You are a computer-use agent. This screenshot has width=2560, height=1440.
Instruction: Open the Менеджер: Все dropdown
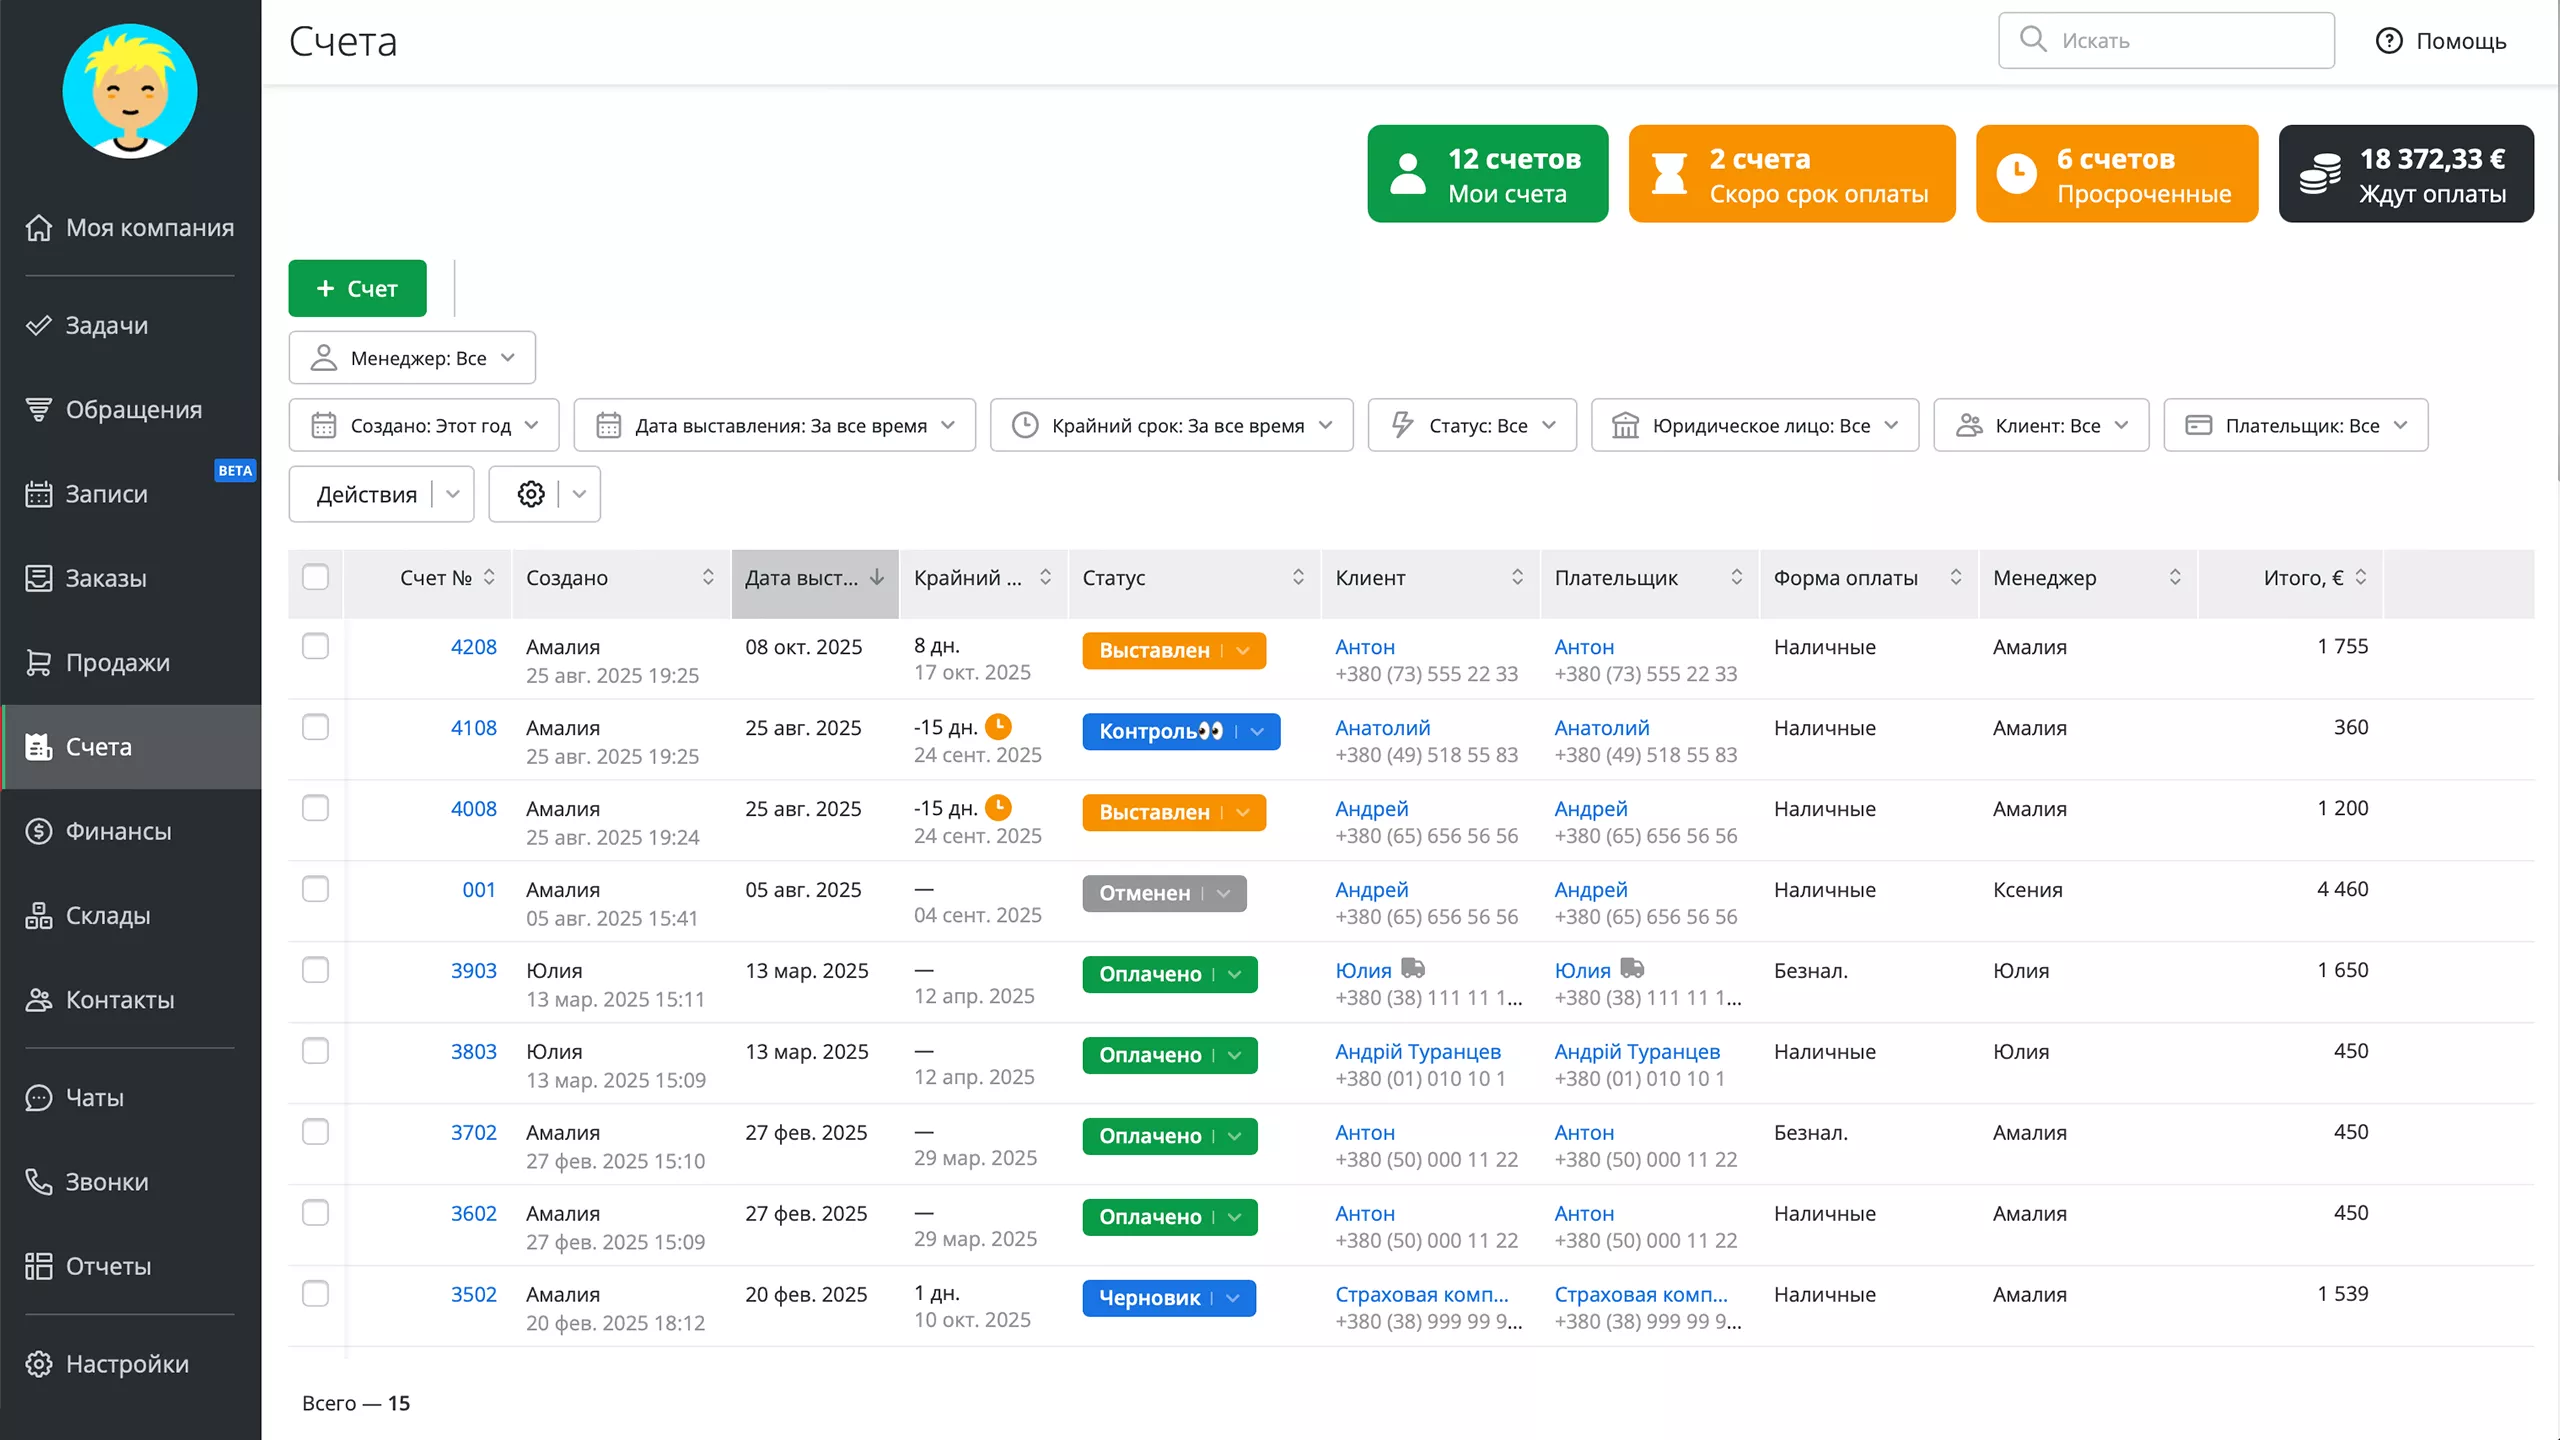pos(412,358)
